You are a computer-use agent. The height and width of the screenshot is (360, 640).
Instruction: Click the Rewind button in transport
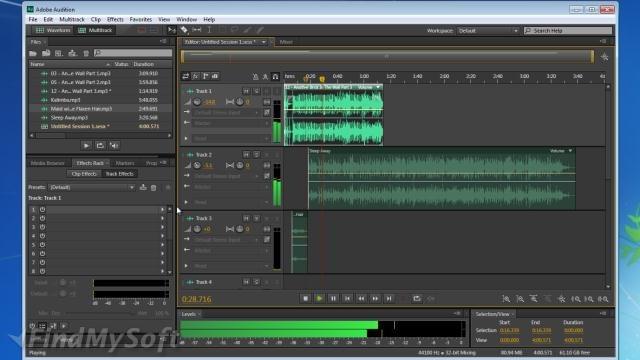coord(361,299)
